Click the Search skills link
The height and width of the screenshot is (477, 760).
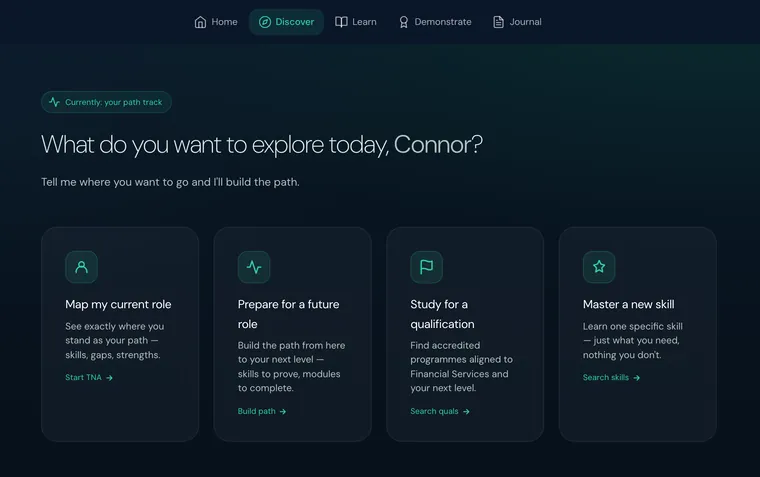click(x=612, y=378)
